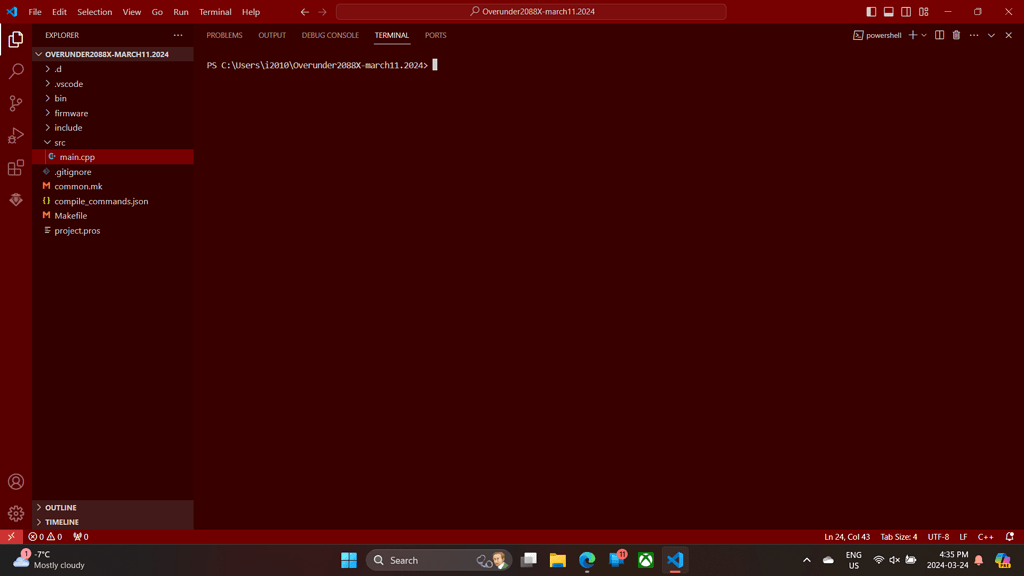Change the LF line ending setting
This screenshot has height=576, width=1024.
962,536
